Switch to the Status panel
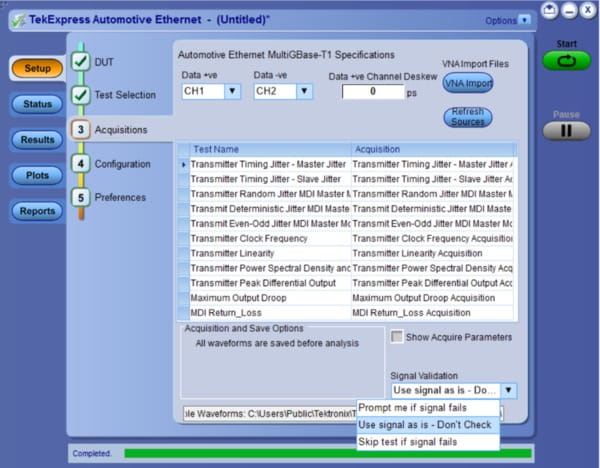600x468 pixels. [37, 104]
